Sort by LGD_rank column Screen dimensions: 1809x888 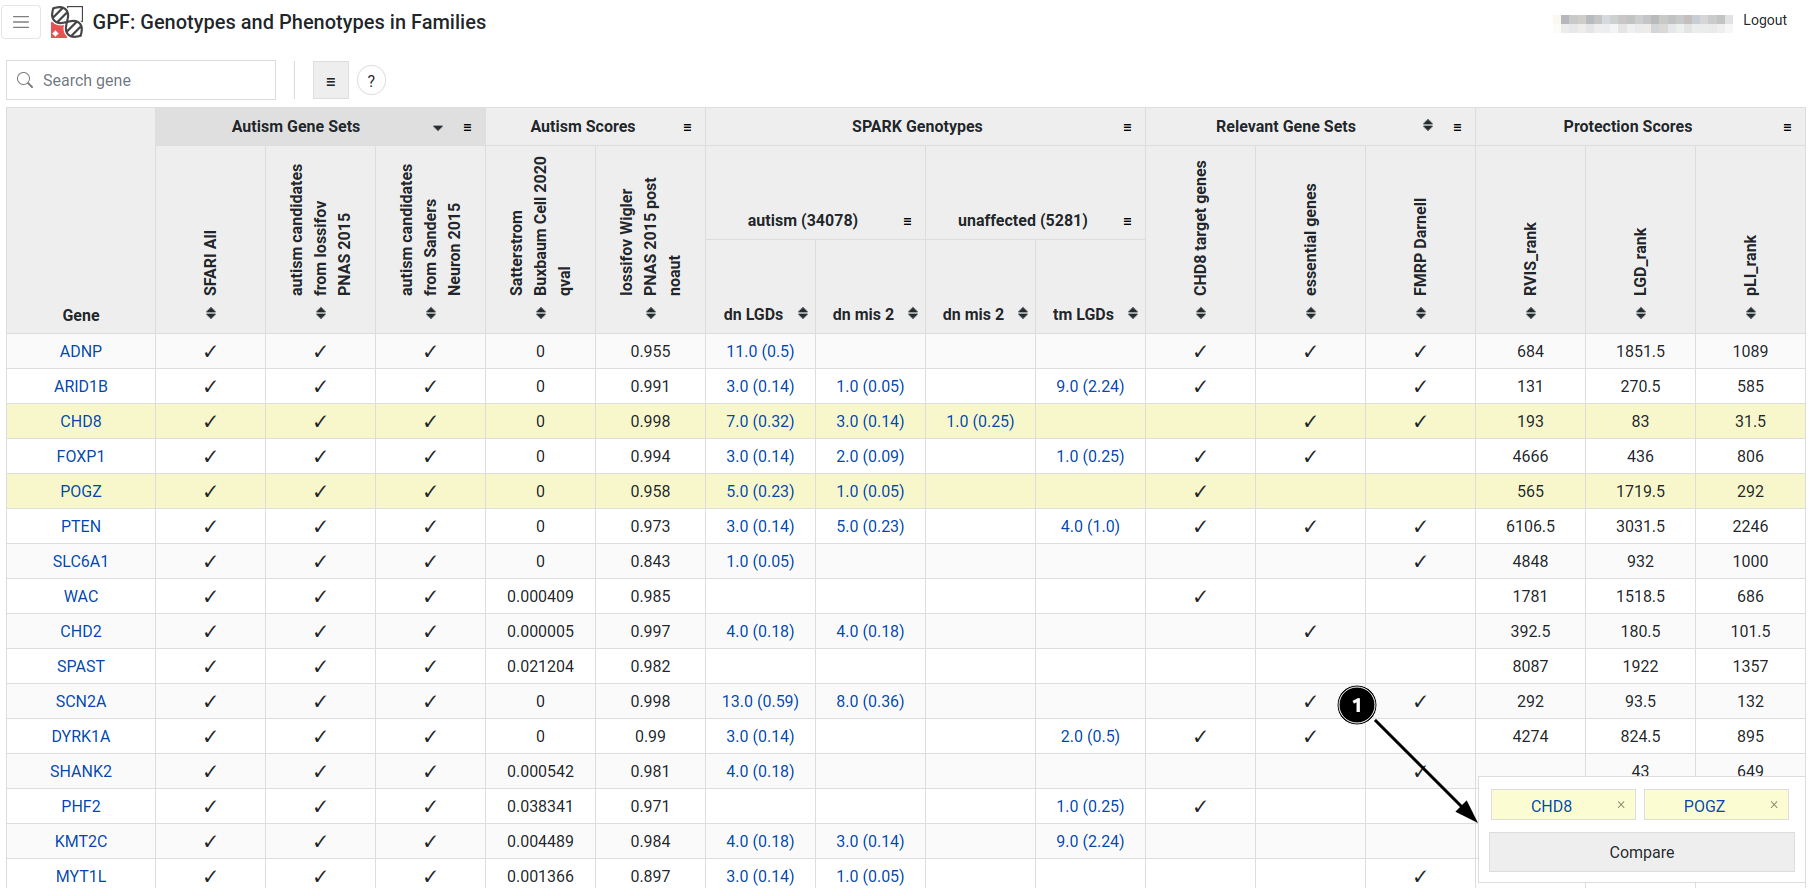click(x=1641, y=313)
